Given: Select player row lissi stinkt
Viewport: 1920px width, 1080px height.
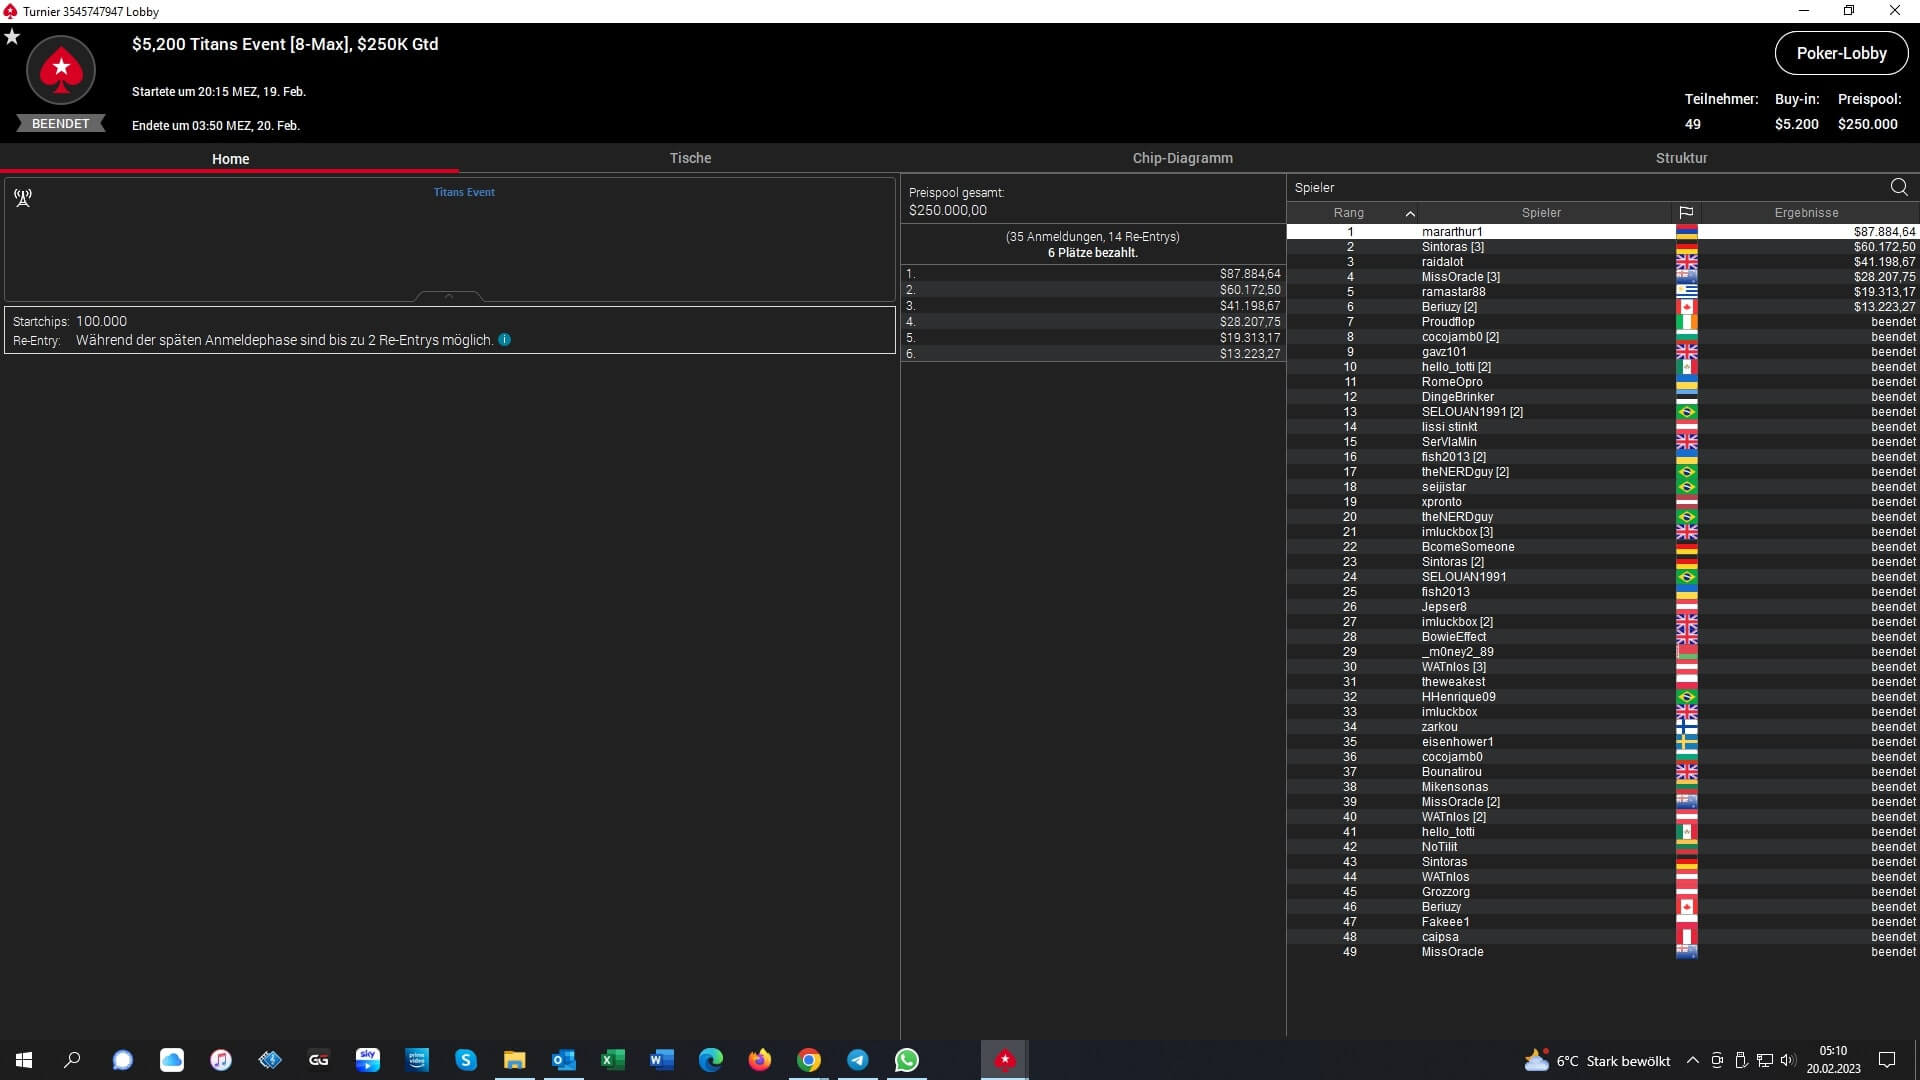Looking at the screenshot, I should point(1602,427).
